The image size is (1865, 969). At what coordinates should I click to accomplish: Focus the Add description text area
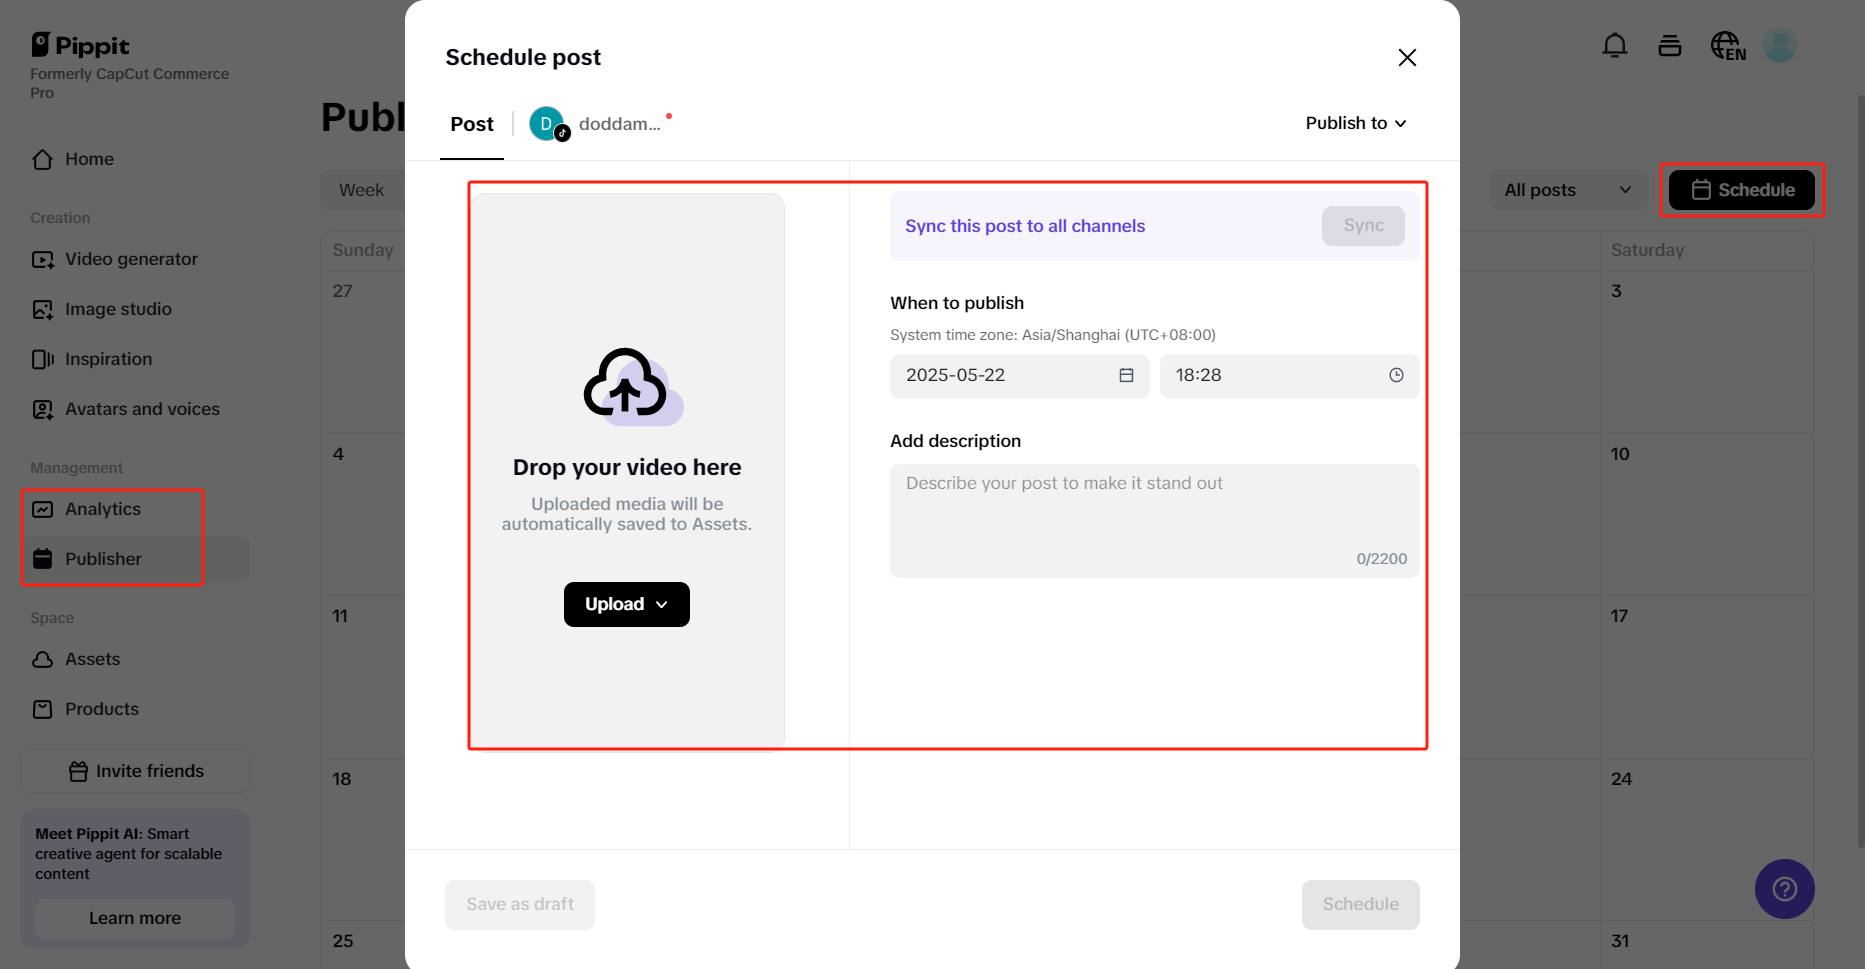pos(1154,520)
